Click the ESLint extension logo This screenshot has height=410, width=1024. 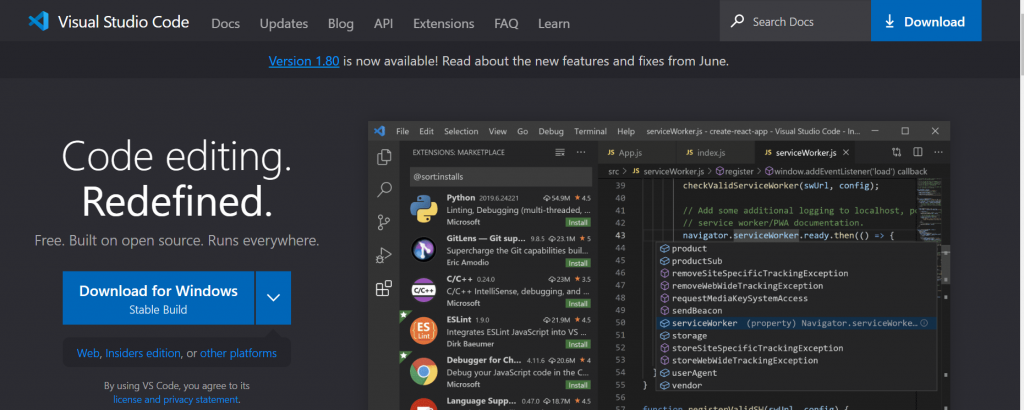[x=423, y=330]
